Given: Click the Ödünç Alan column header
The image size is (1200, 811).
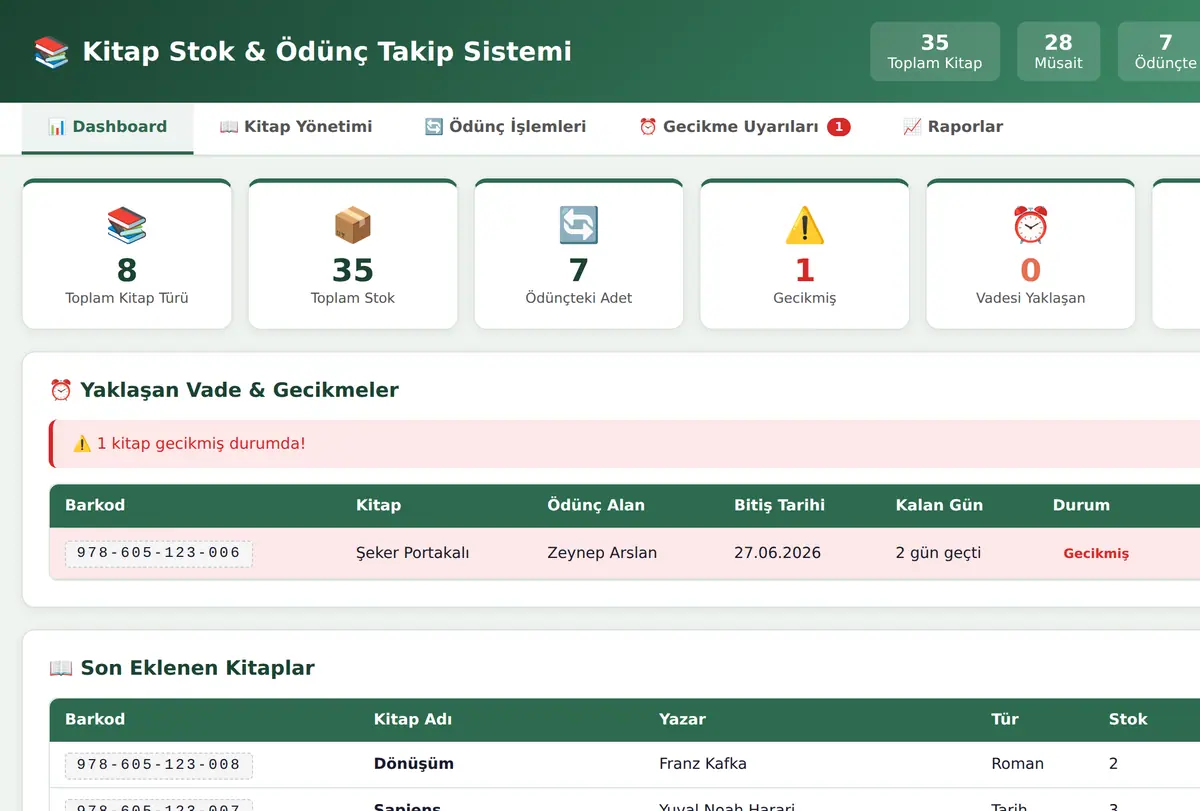Looking at the screenshot, I should (x=596, y=505).
